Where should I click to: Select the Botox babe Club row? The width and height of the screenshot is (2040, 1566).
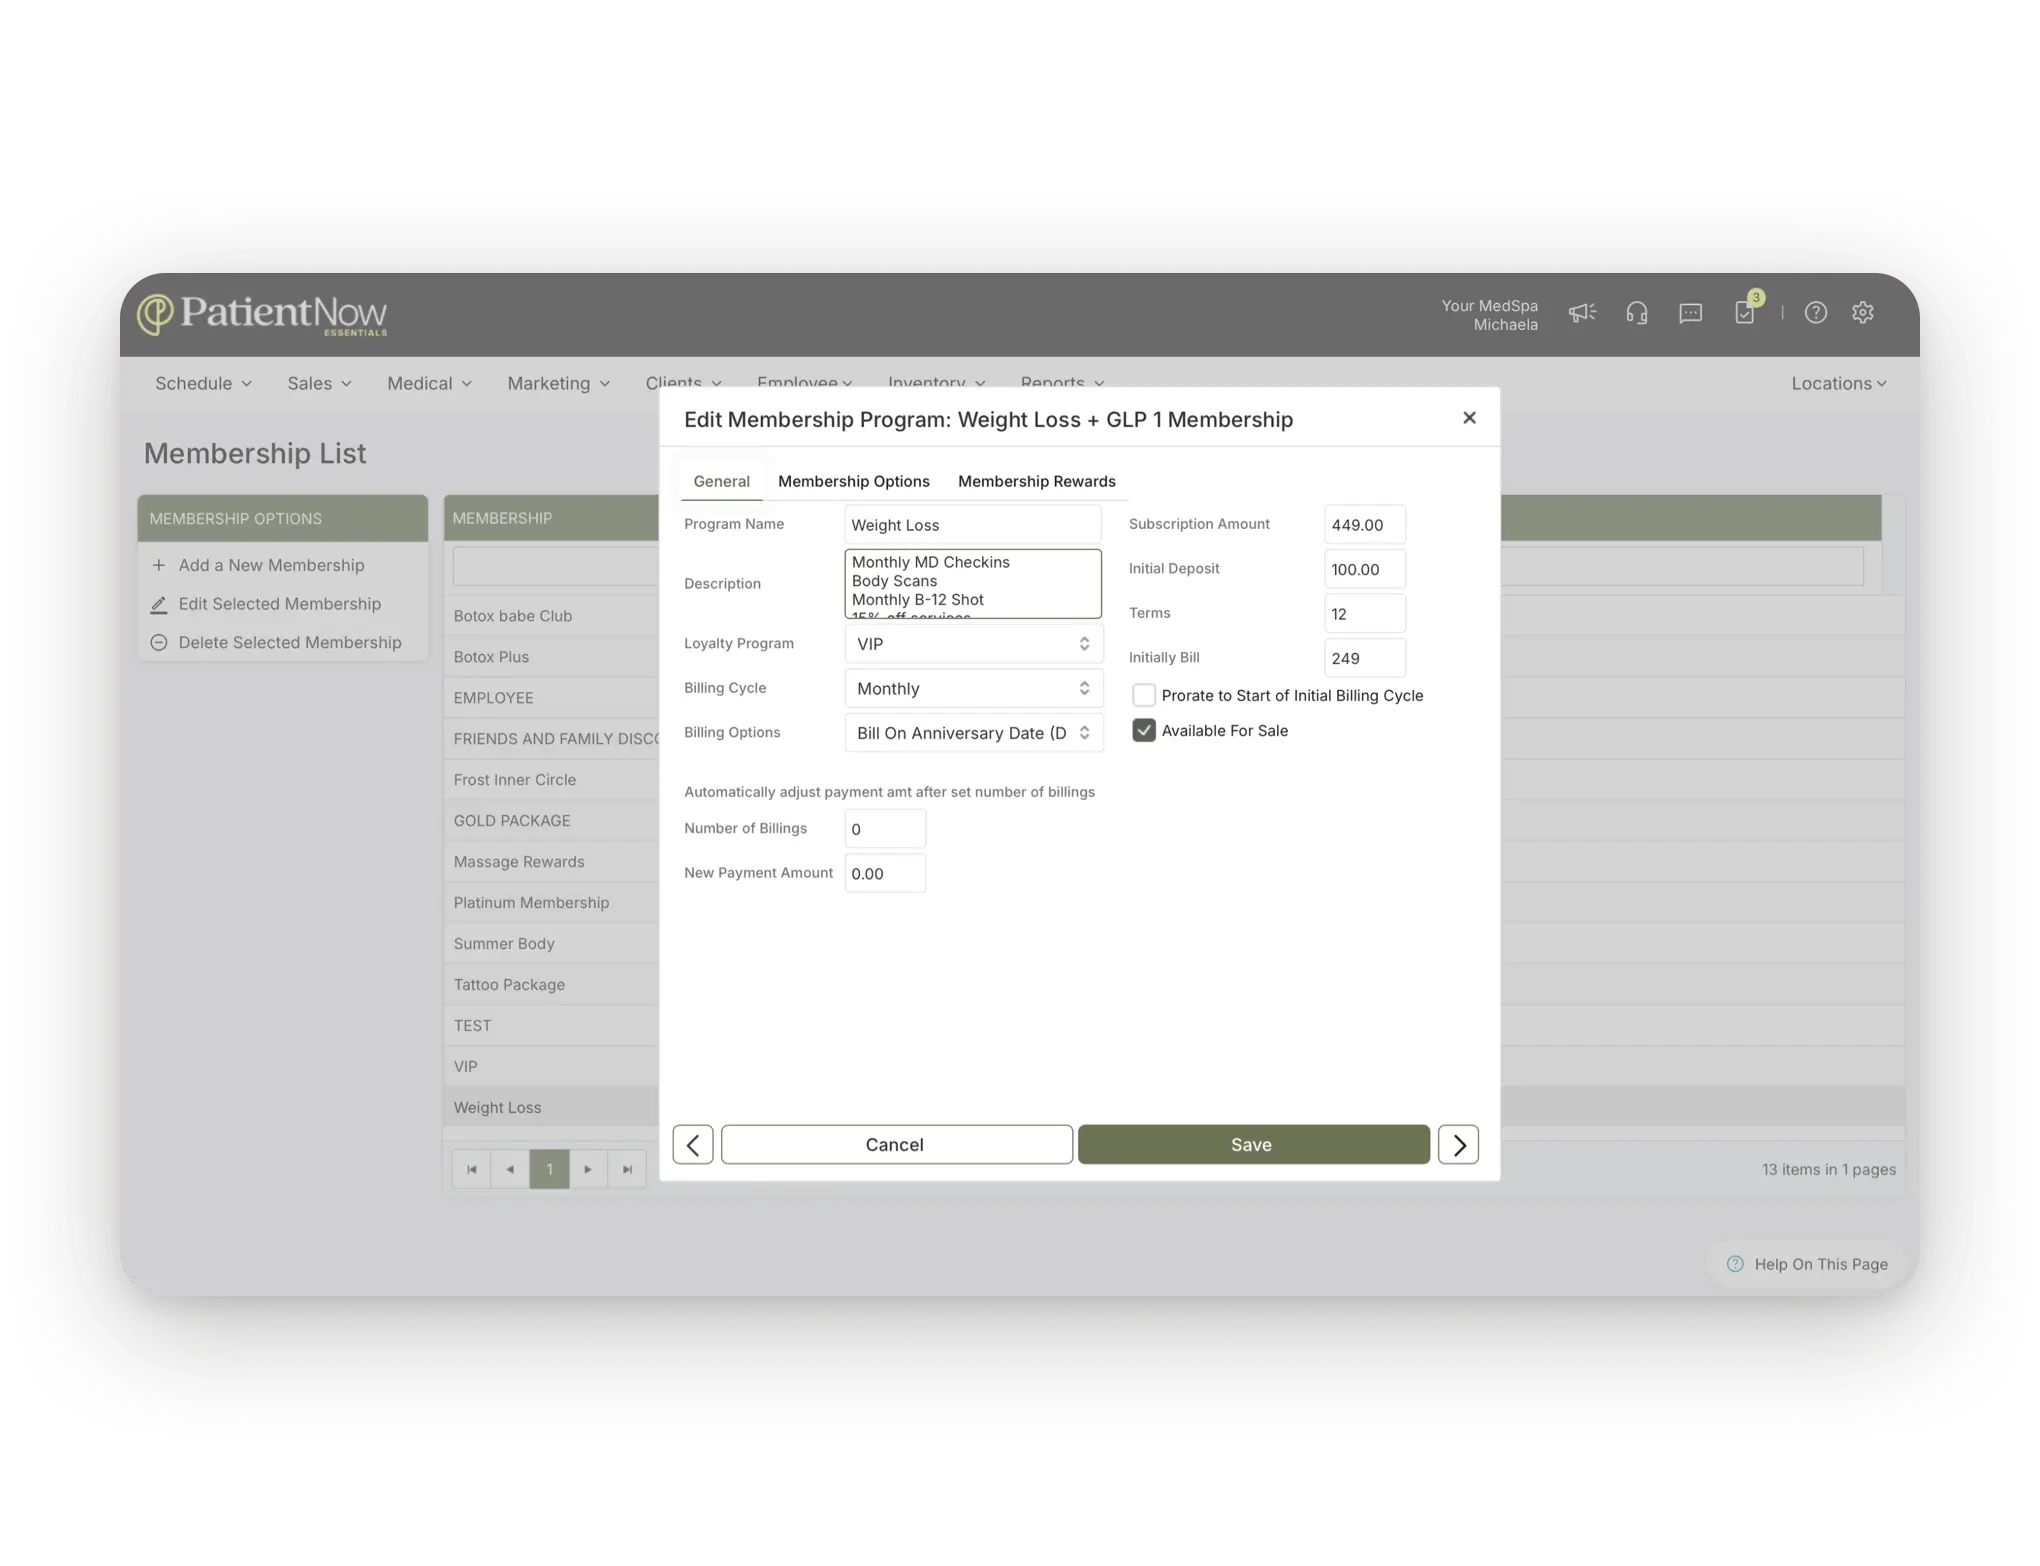(551, 616)
